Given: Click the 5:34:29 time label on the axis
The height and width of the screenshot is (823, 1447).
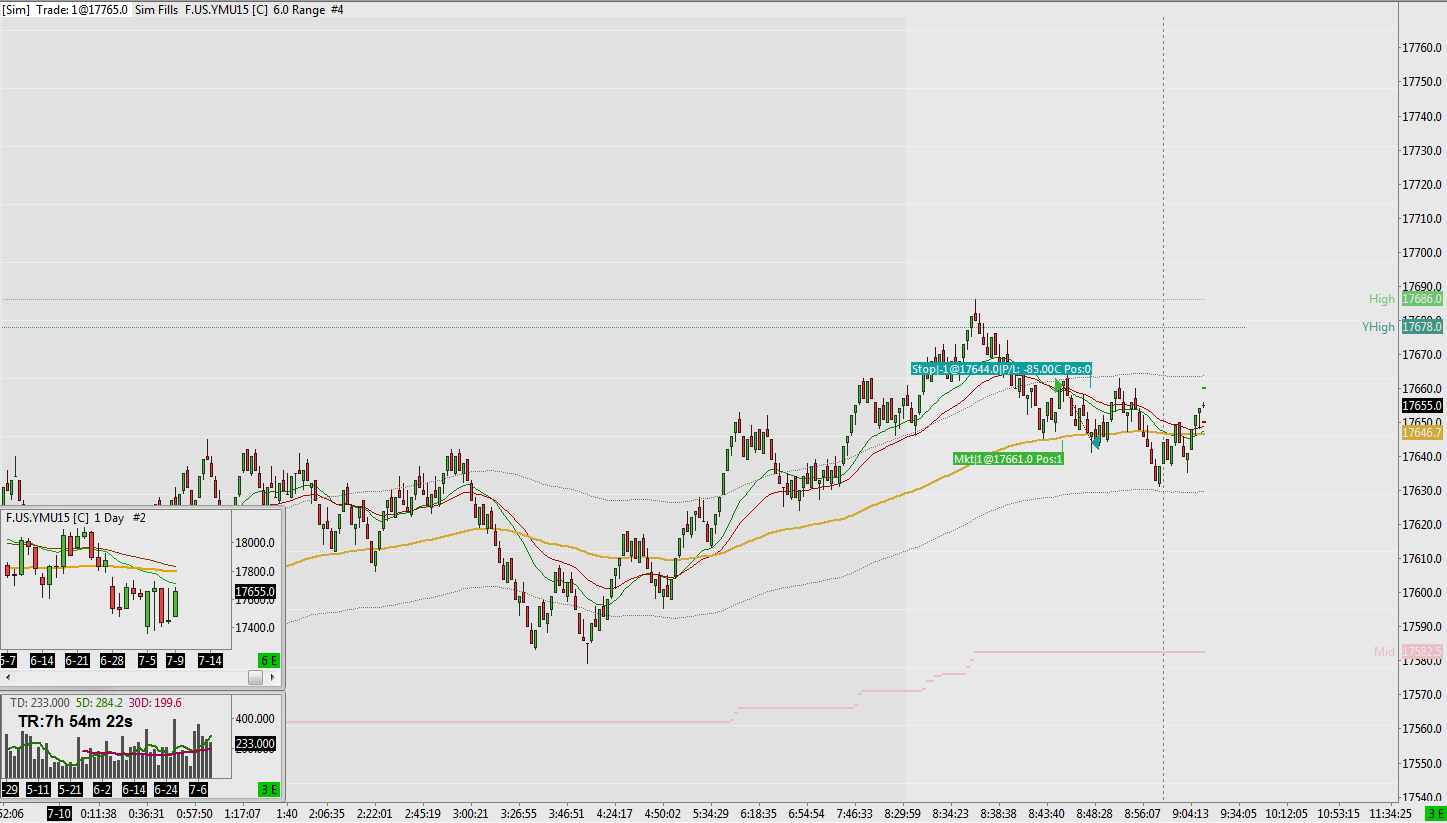Looking at the screenshot, I should [x=709, y=814].
